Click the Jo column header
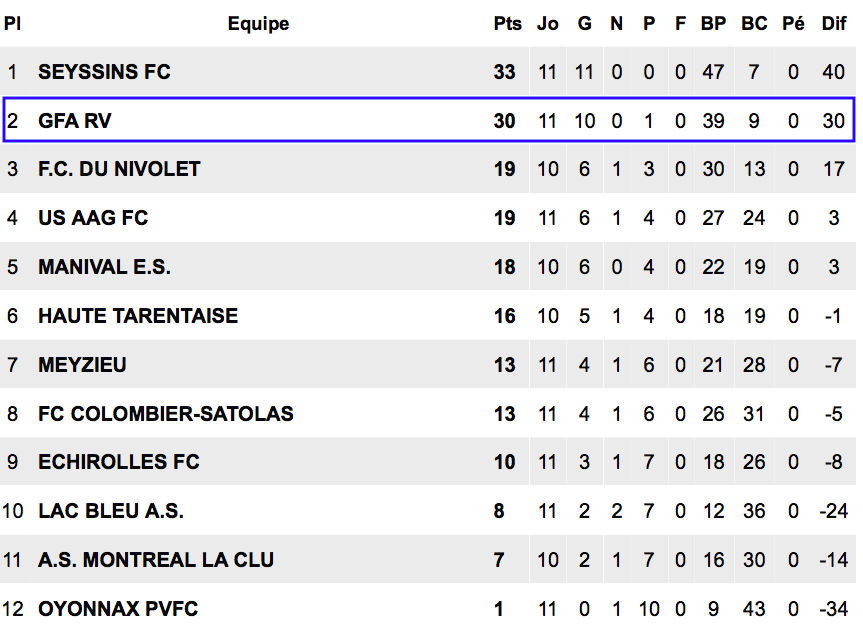 pos(548,24)
